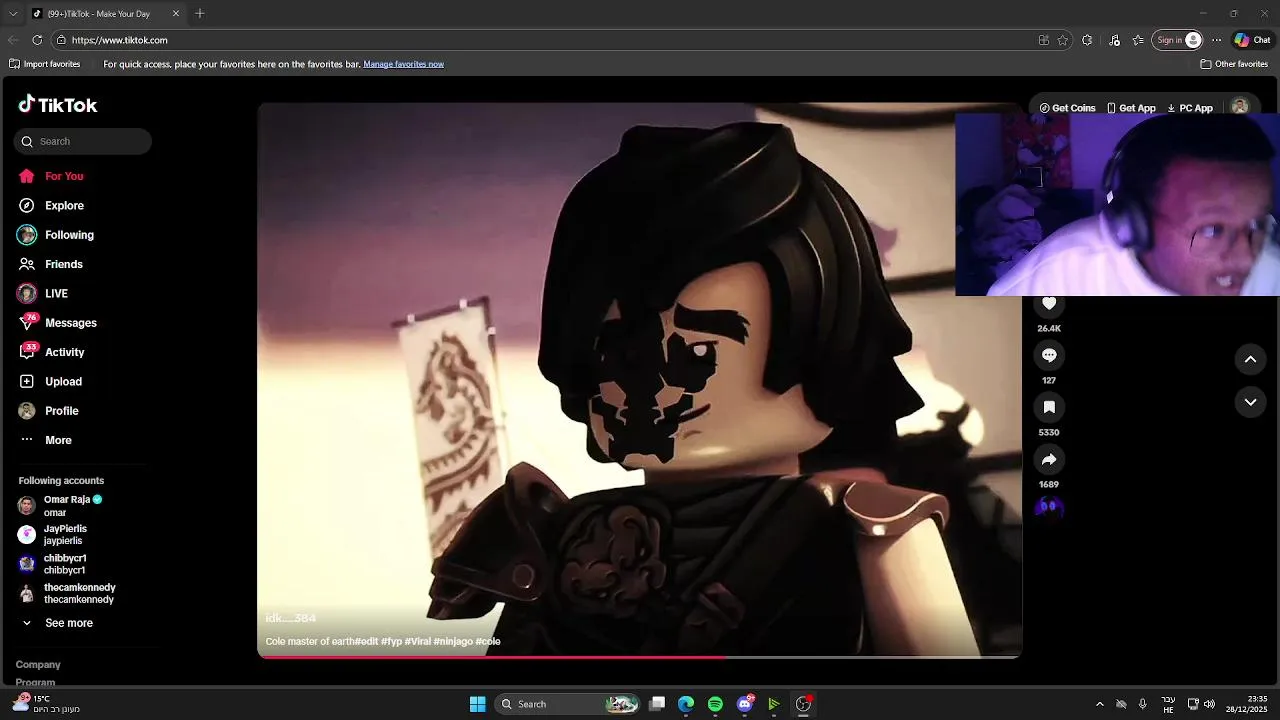Go to the previous video with the up chevron

click(1250, 359)
